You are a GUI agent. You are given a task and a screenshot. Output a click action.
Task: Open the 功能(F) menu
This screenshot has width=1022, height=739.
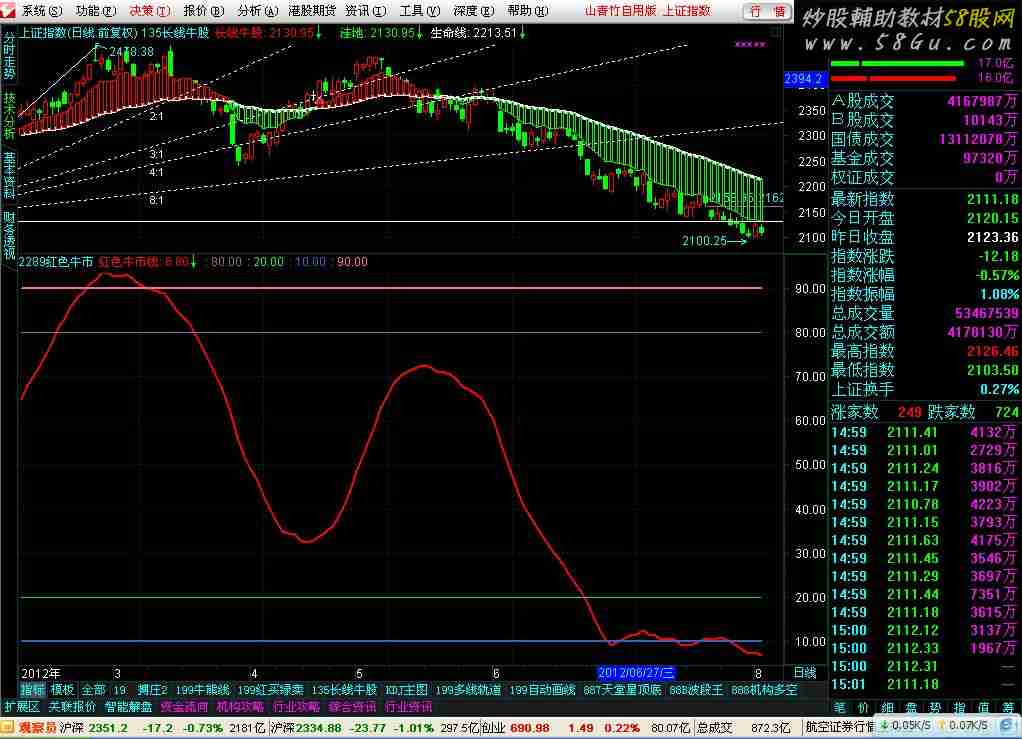pos(96,11)
